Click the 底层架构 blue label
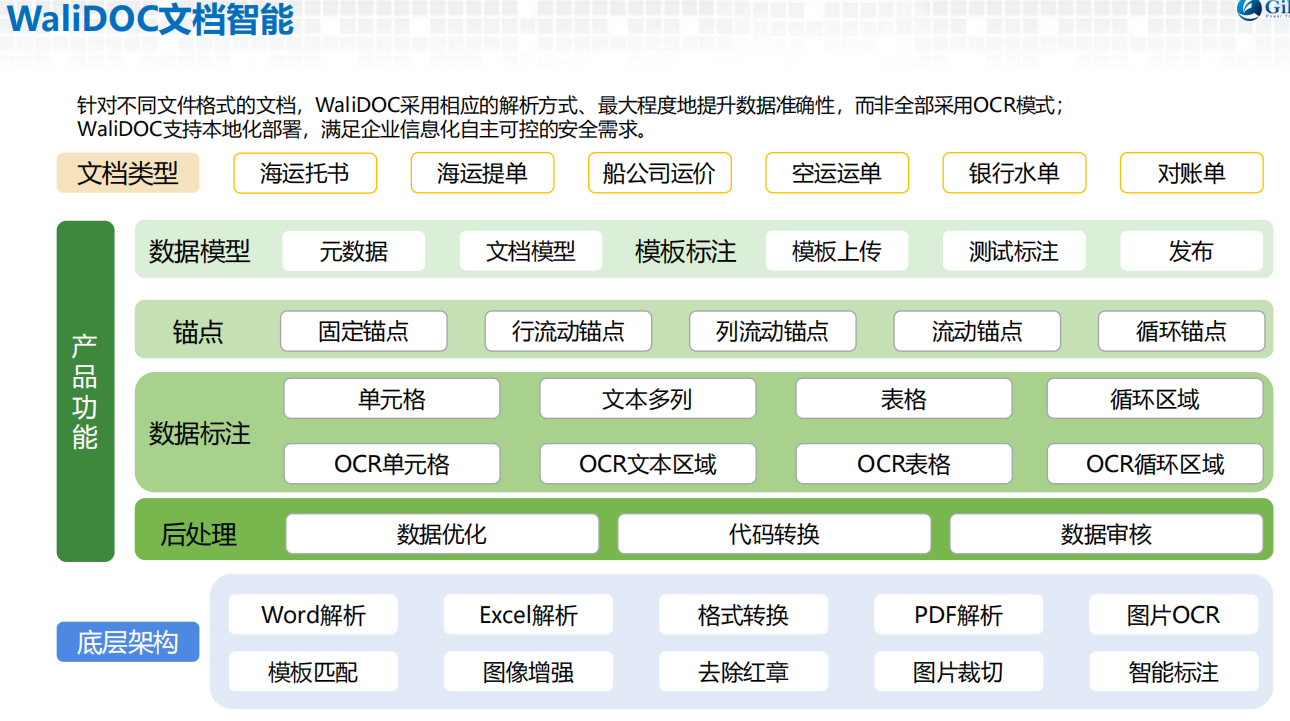Image resolution: width=1290 pixels, height=721 pixels. [x=128, y=642]
